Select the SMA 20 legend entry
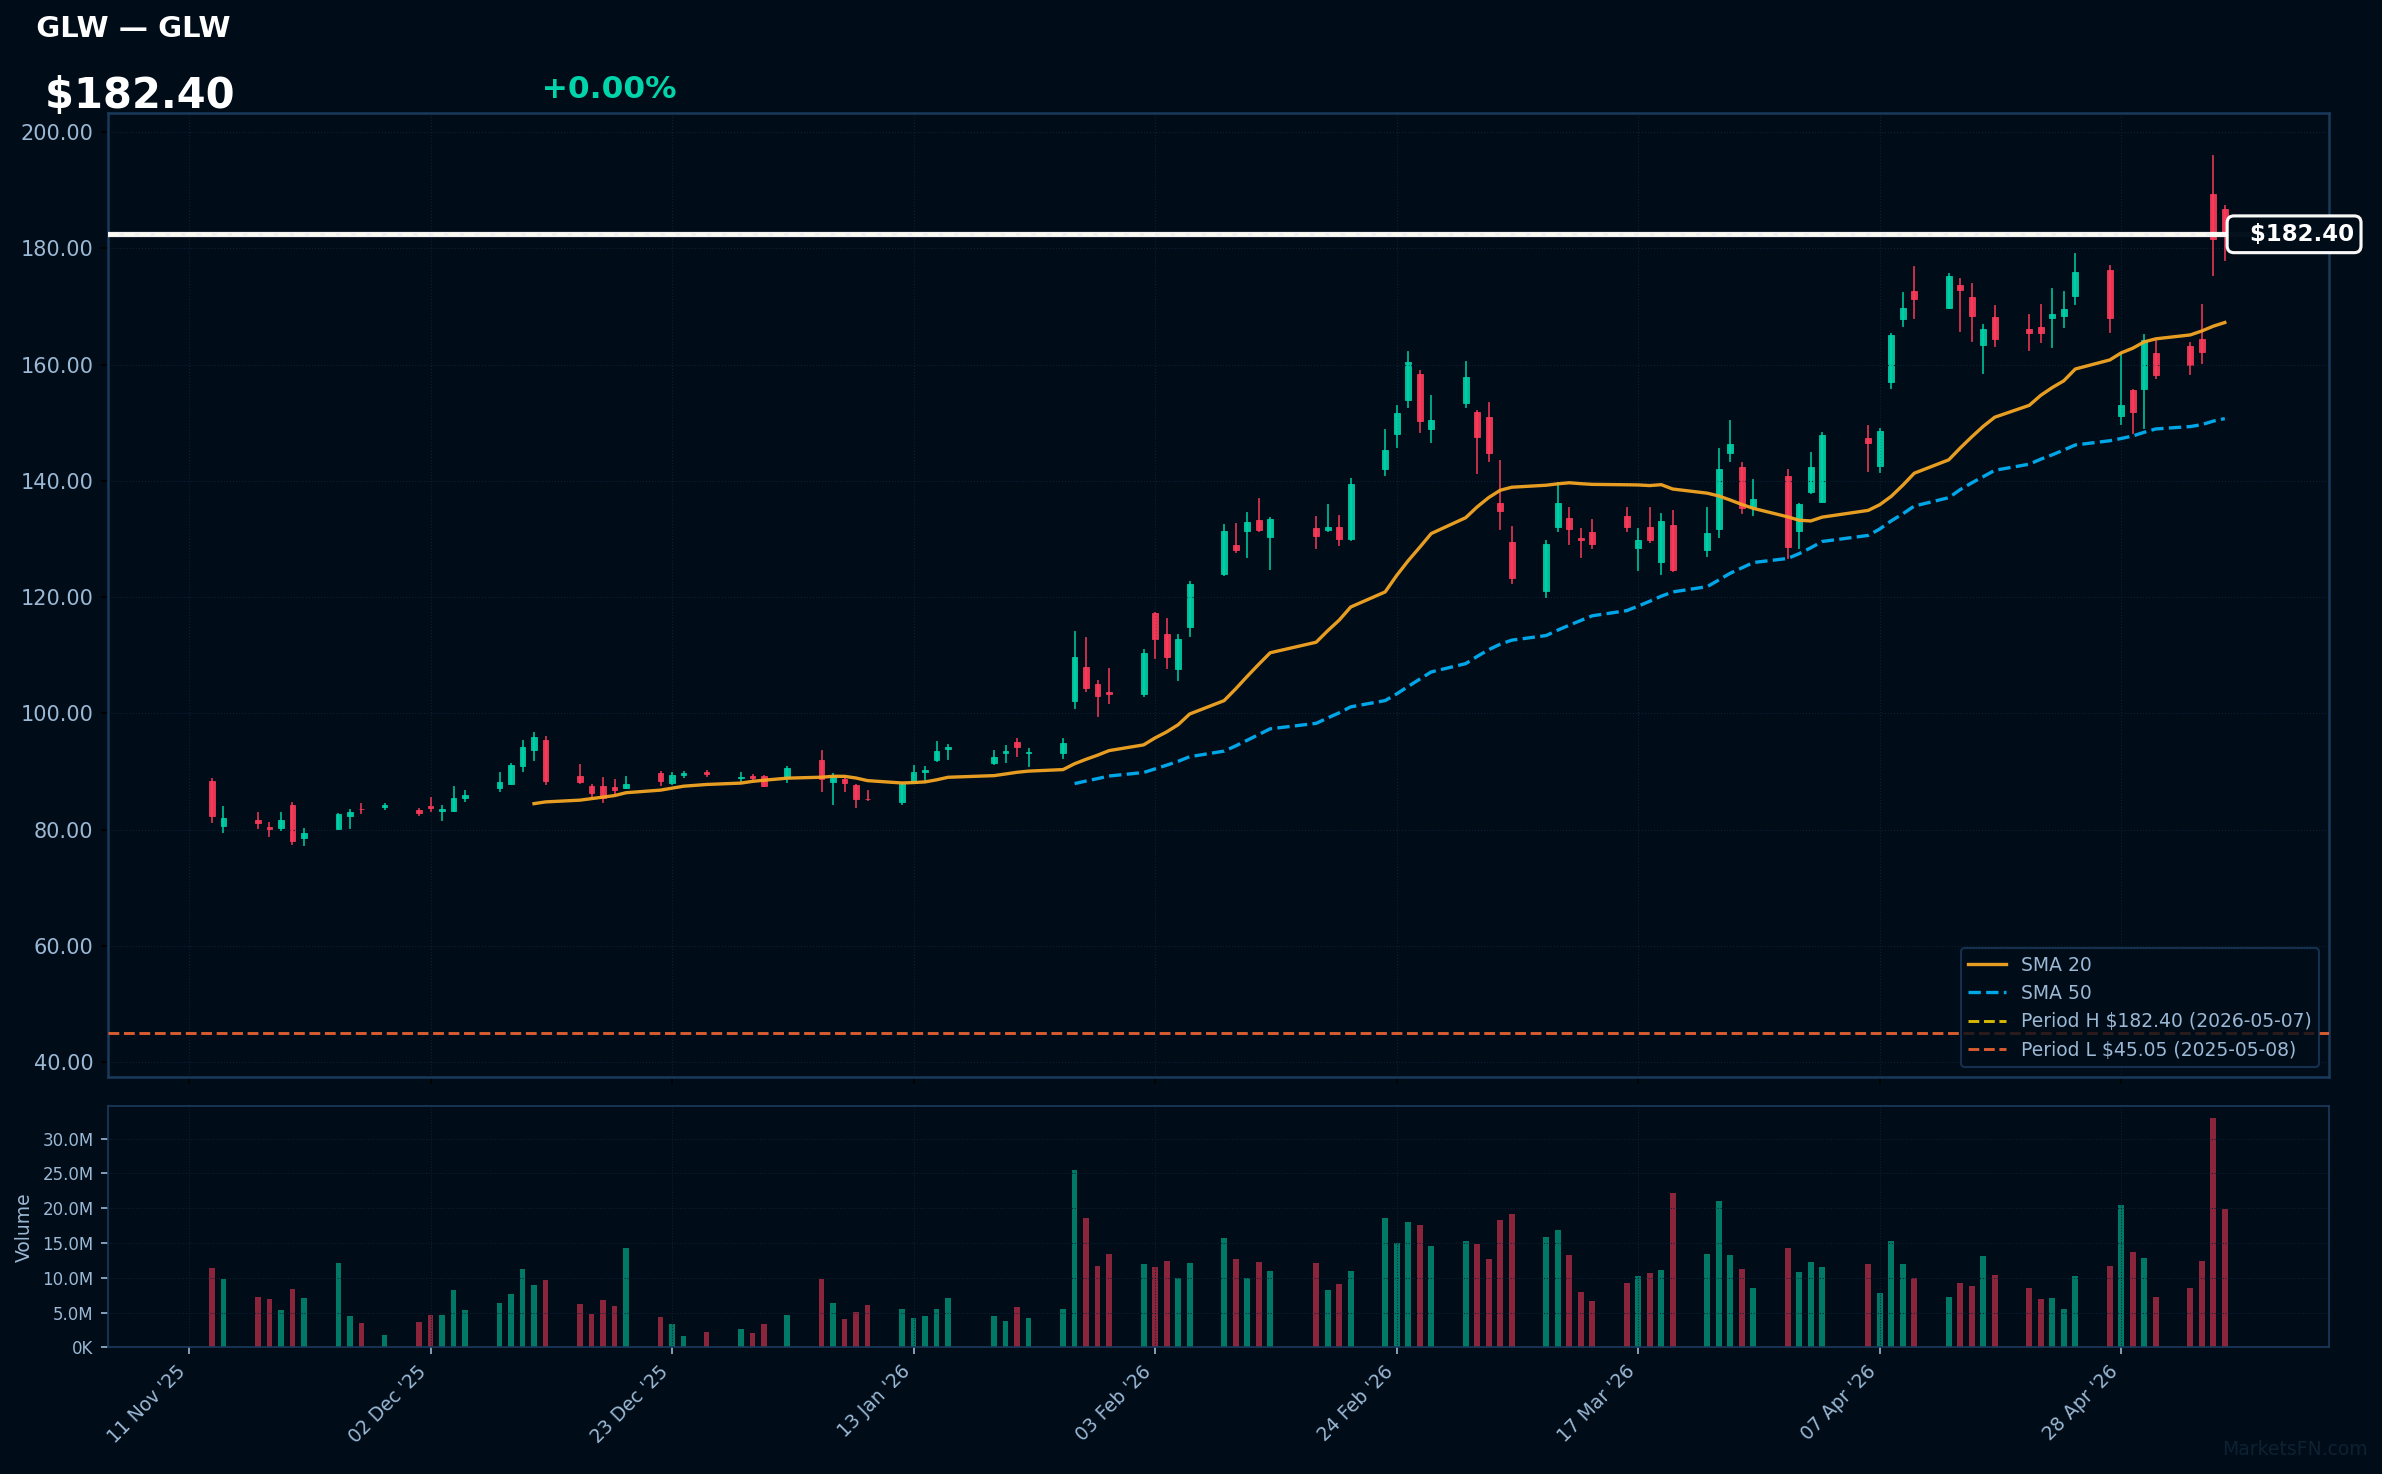Image resolution: width=2382 pixels, height=1474 pixels. (2029, 964)
